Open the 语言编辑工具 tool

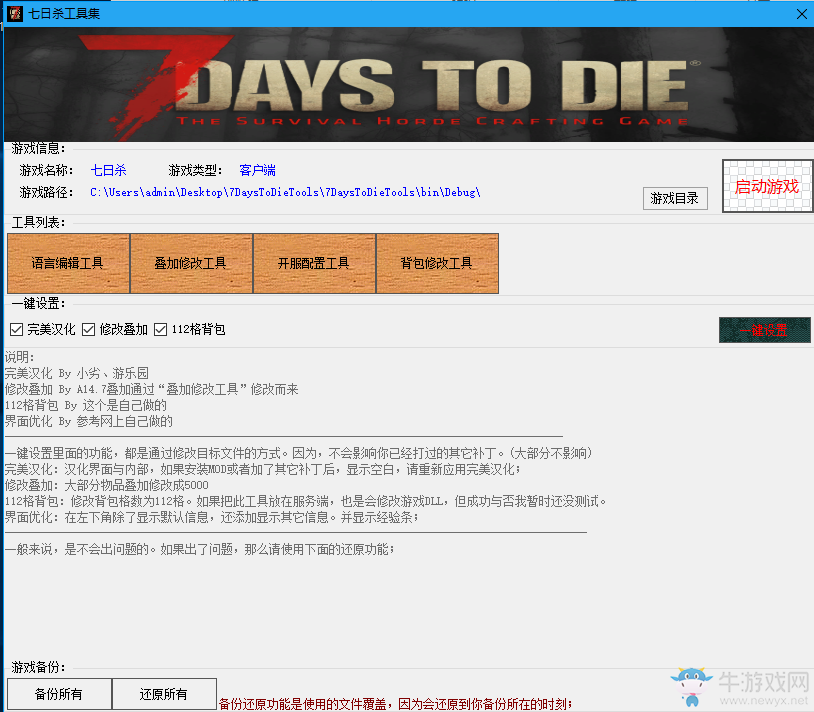click(68, 263)
